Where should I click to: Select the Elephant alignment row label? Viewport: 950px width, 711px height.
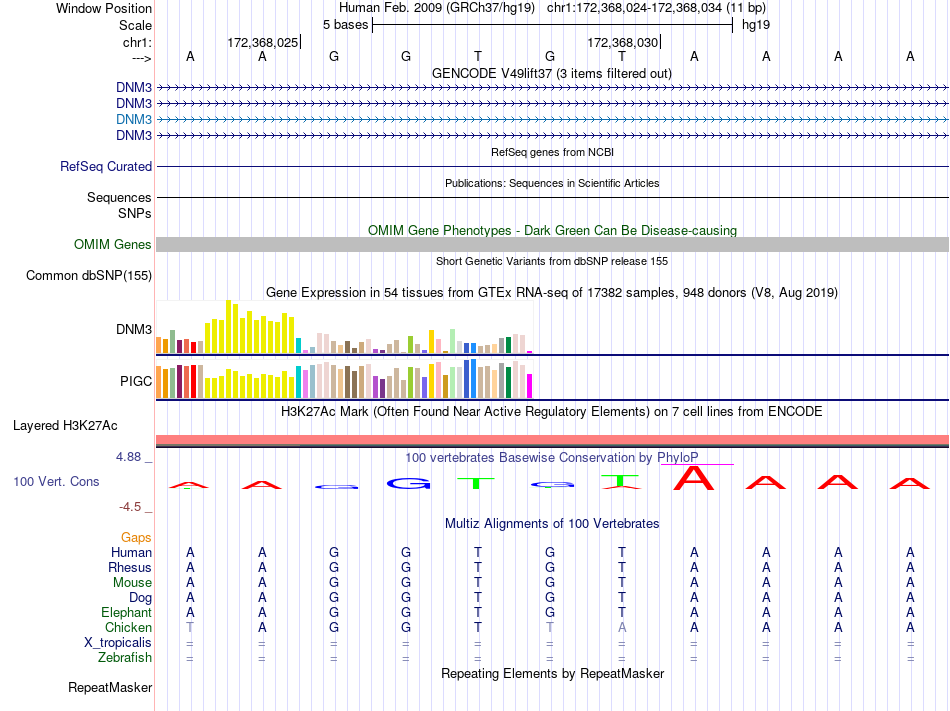click(126, 612)
